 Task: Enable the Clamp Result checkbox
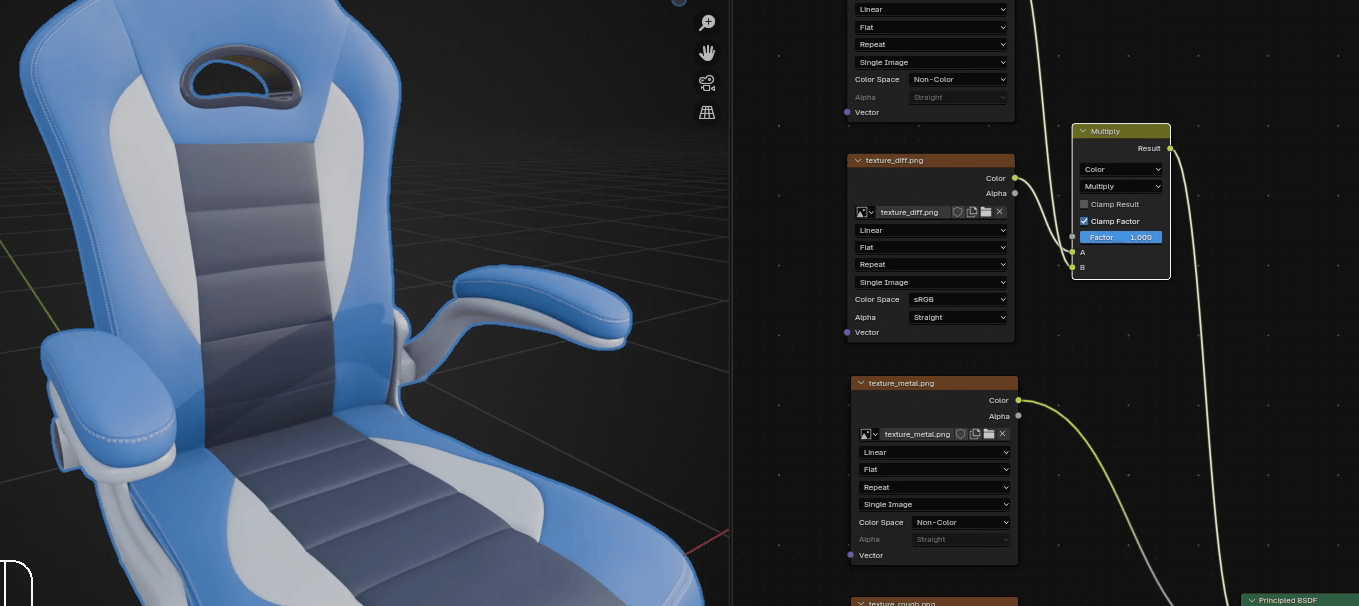coord(1084,204)
